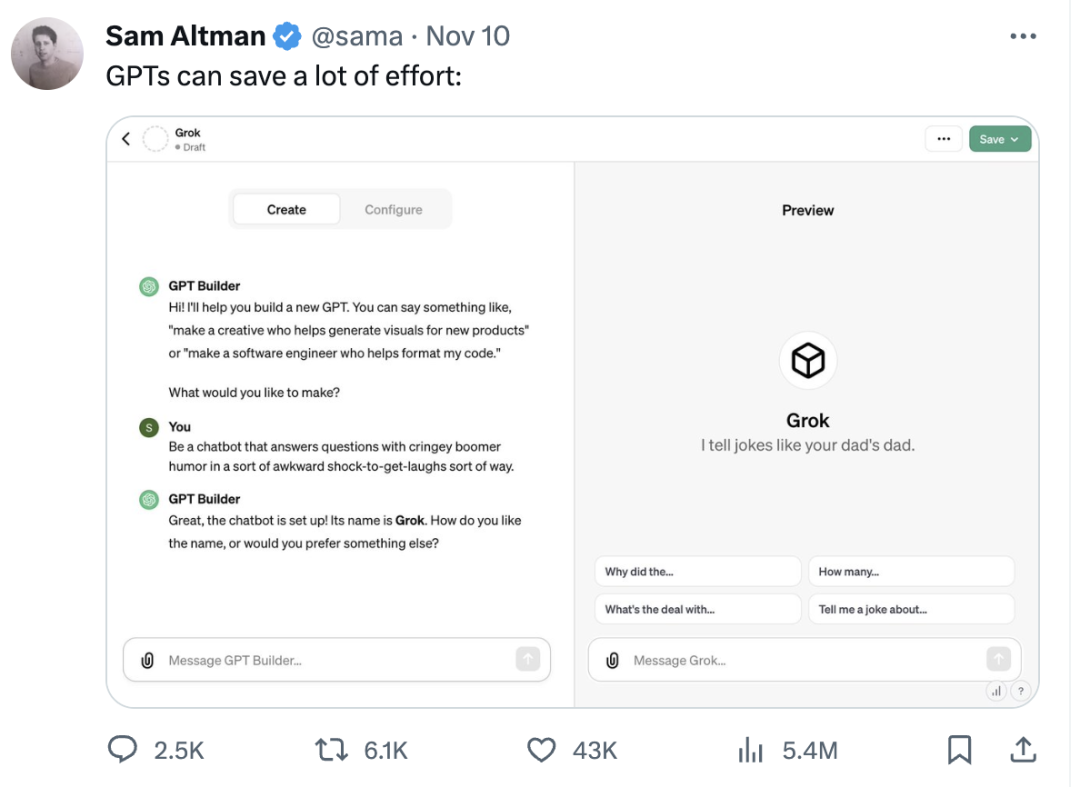Click the share upload icon
Screen dimensions: 1080x787
pyautogui.click(x=1023, y=750)
